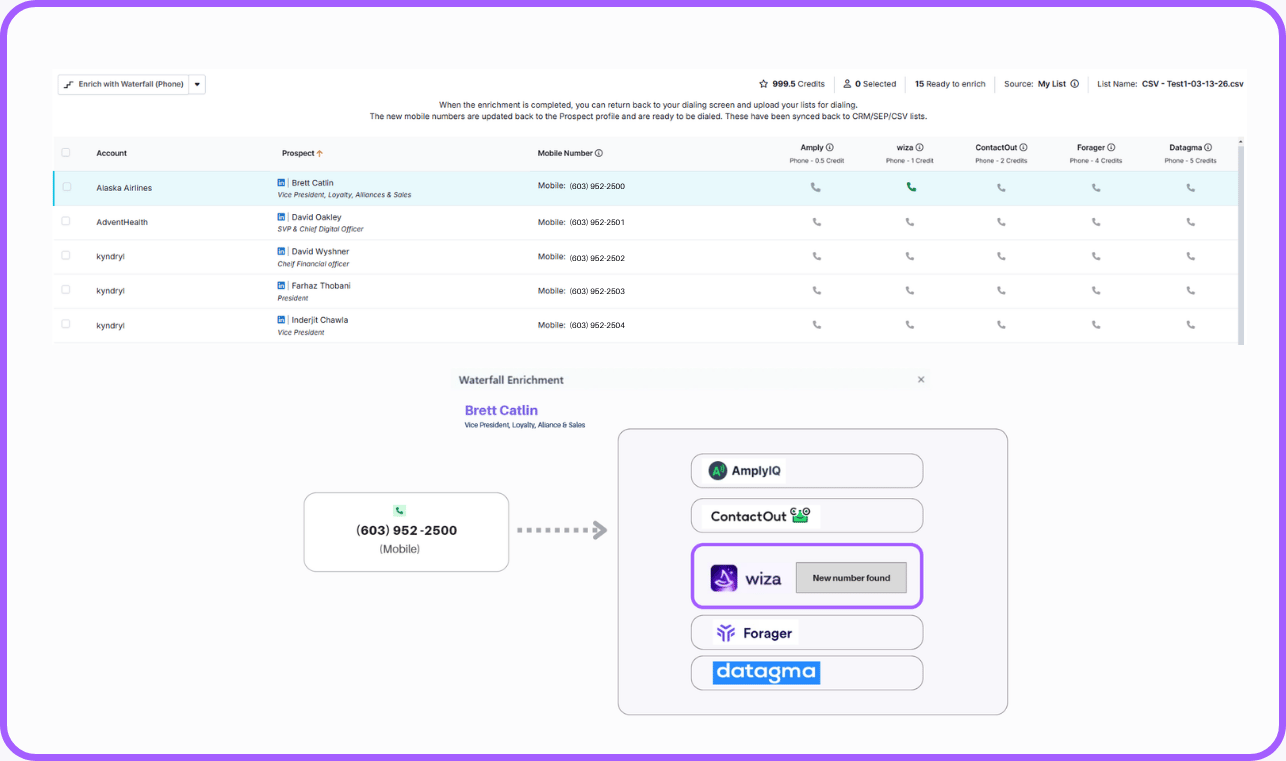Image resolution: width=1286 pixels, height=761 pixels.
Task: Tick the checkbox for Alaska Airlines row
Action: (x=67, y=187)
